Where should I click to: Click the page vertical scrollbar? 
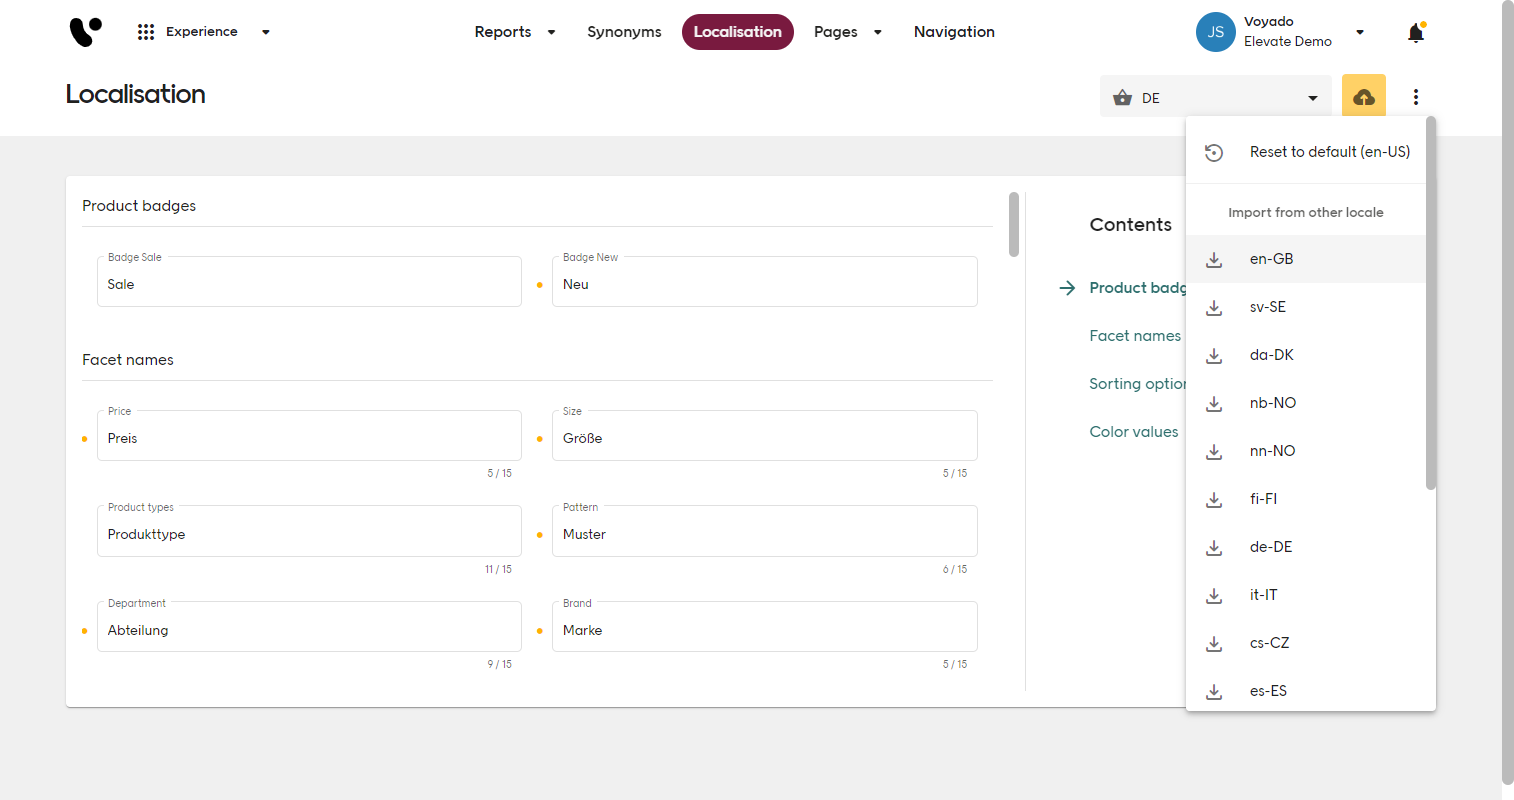coord(1508,392)
